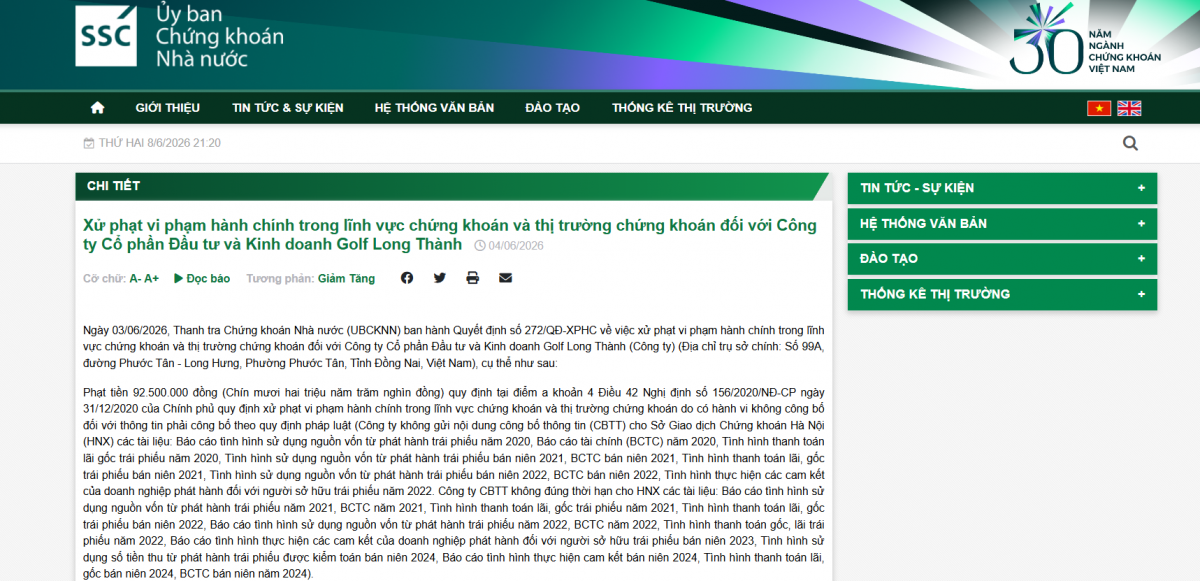Print the article

coord(472,278)
